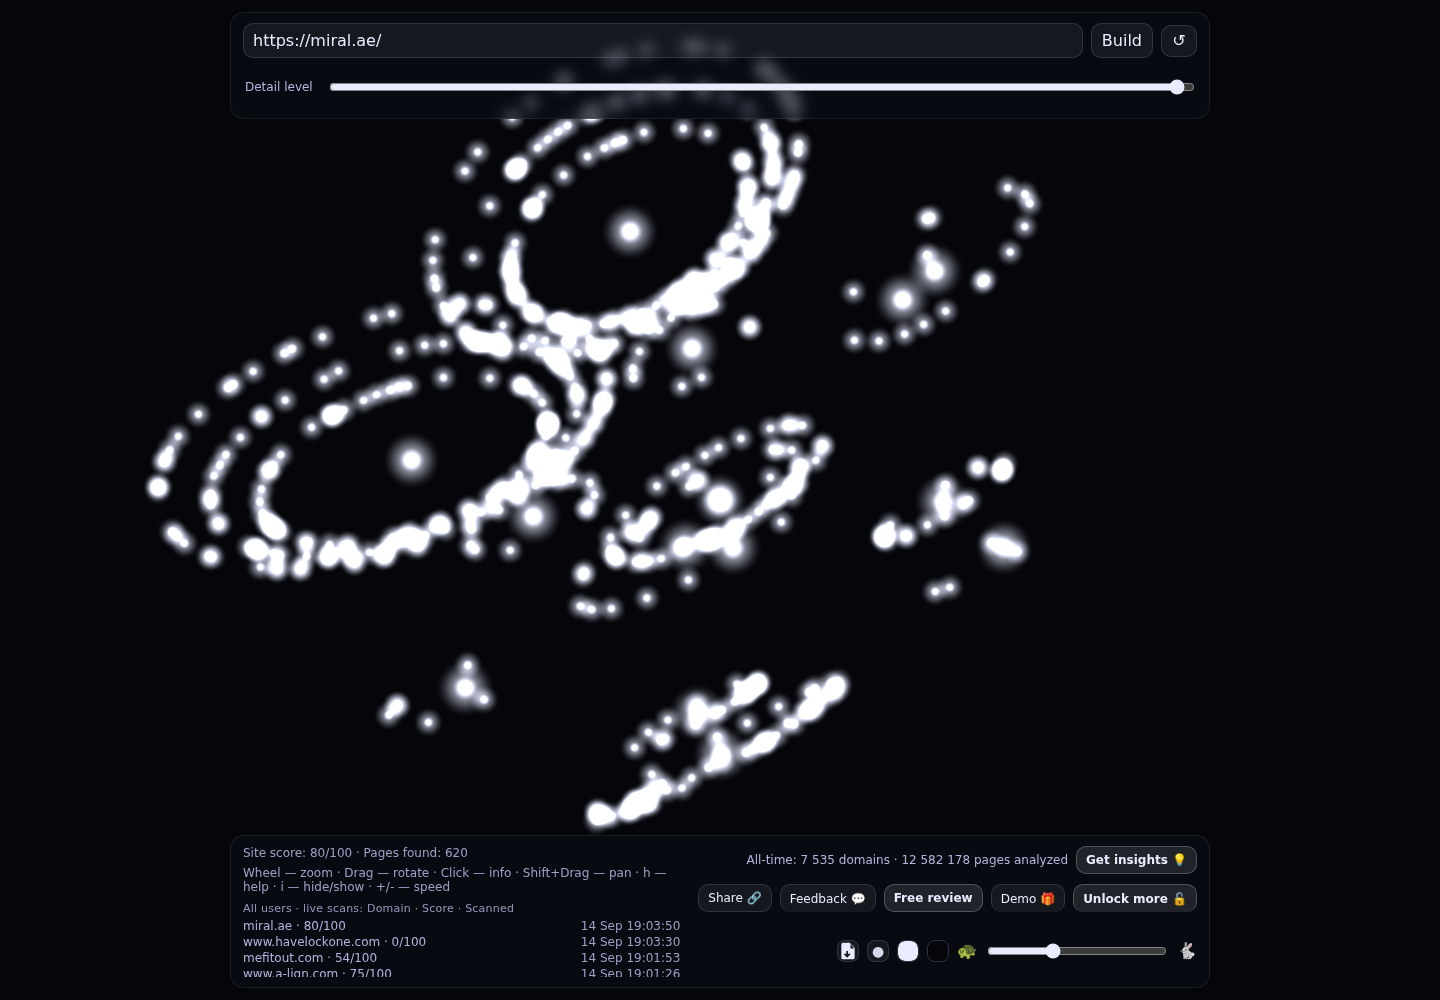Click the Detail level label
This screenshot has height=1000, width=1440.
(x=279, y=87)
